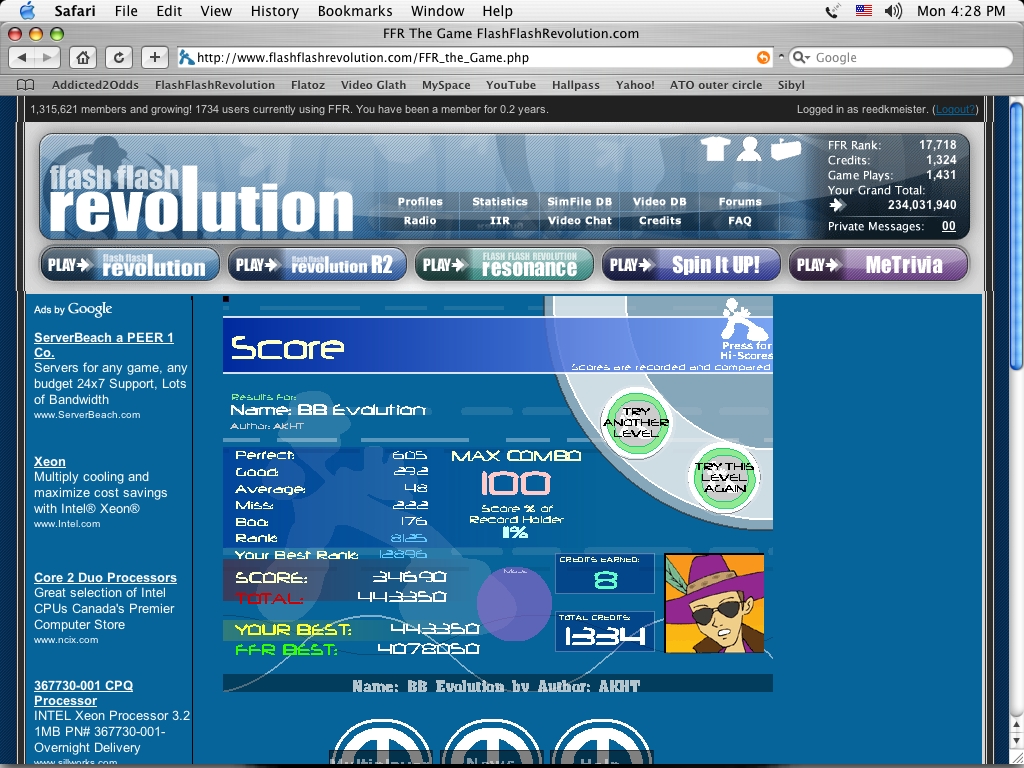Viewport: 1024px width, 768px height.
Task: Open the home page button
Action: pyautogui.click(x=83, y=57)
